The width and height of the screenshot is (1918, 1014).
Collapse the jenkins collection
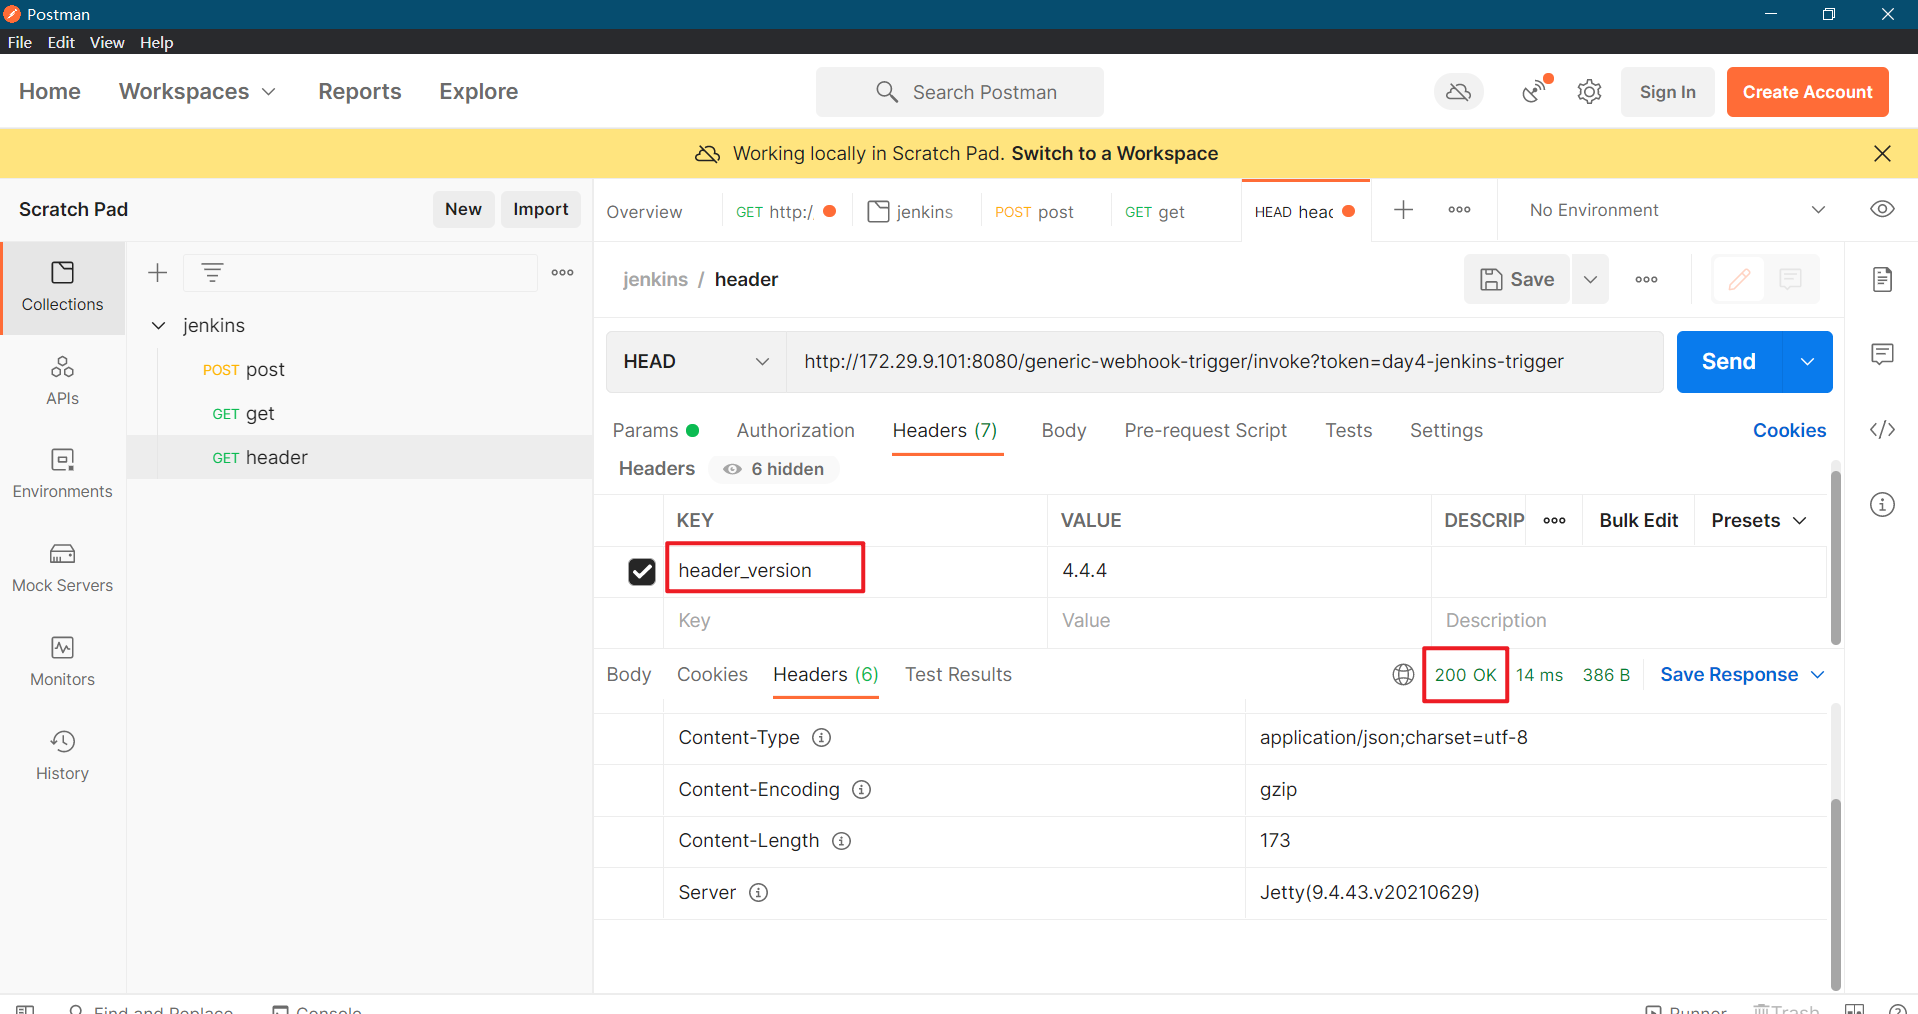click(158, 326)
